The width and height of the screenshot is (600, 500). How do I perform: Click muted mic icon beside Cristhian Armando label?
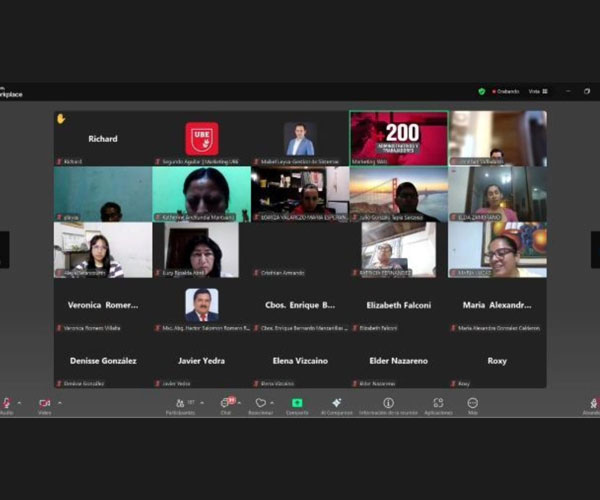coord(256,273)
